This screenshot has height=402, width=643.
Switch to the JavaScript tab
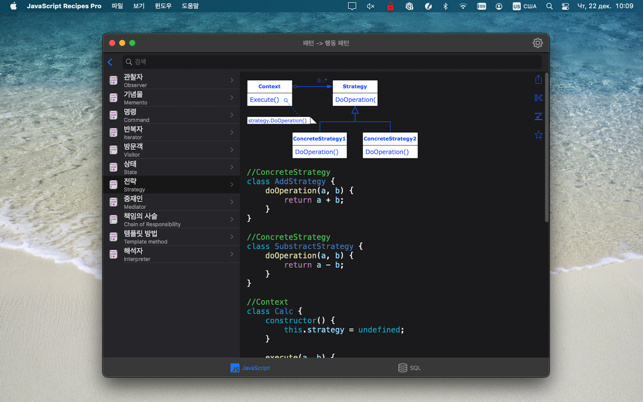250,368
